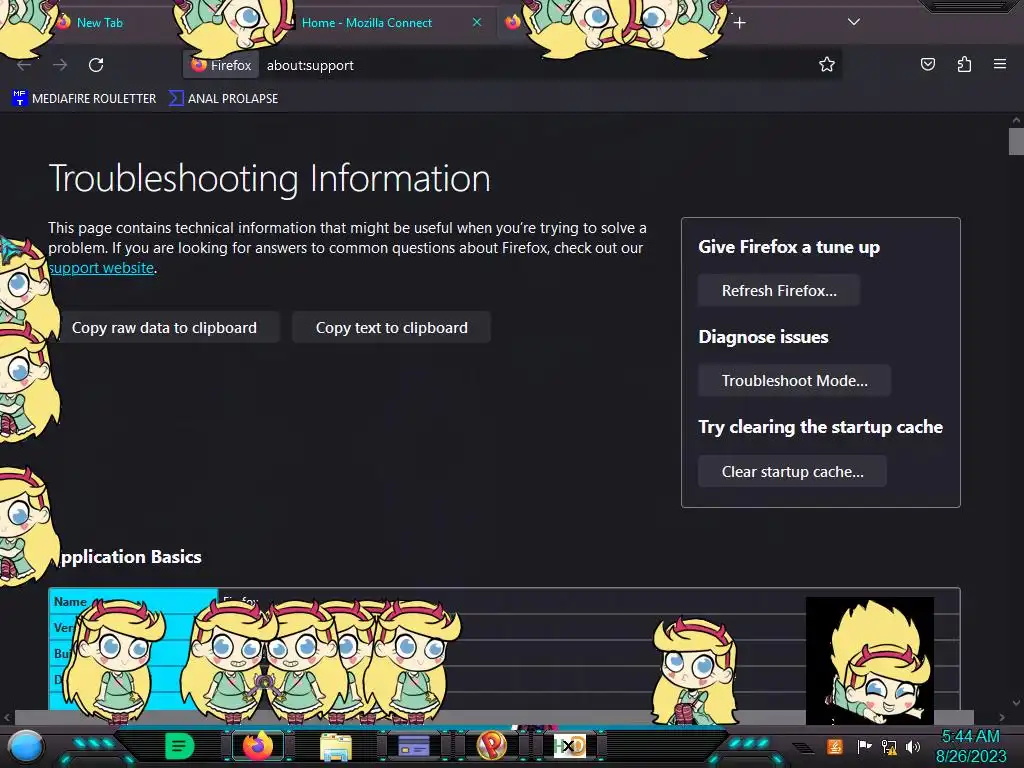Click the network tray icon

889,746
